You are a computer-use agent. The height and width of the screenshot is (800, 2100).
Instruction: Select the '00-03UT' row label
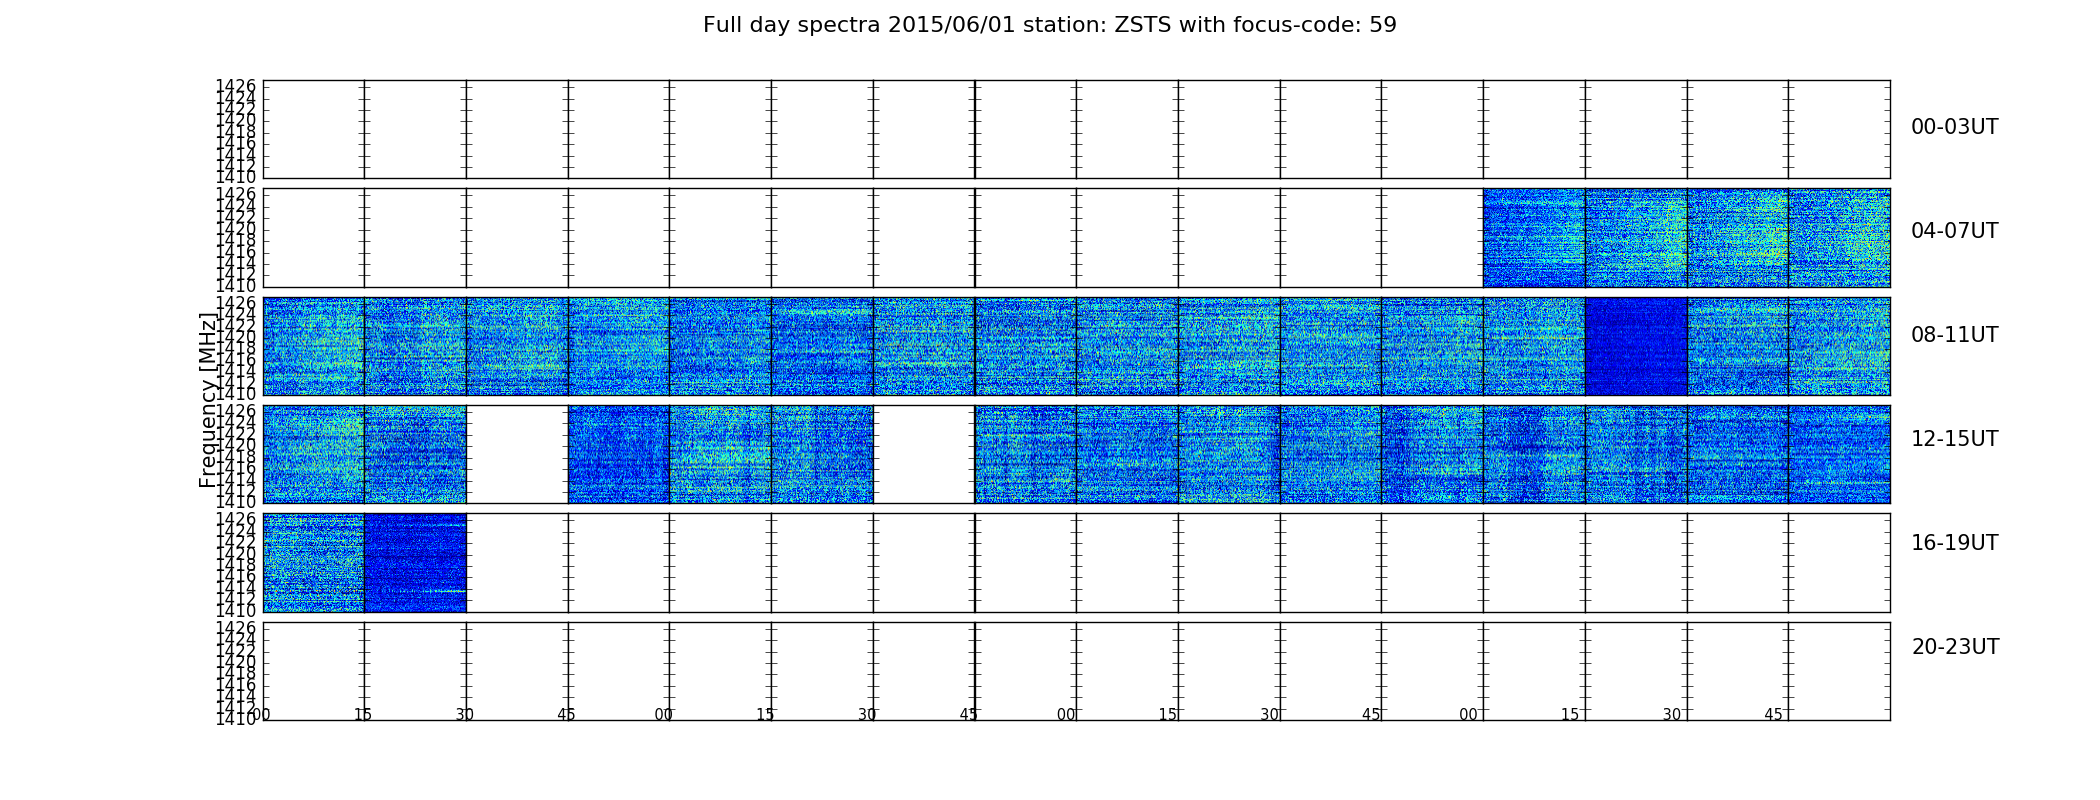coord(1954,127)
